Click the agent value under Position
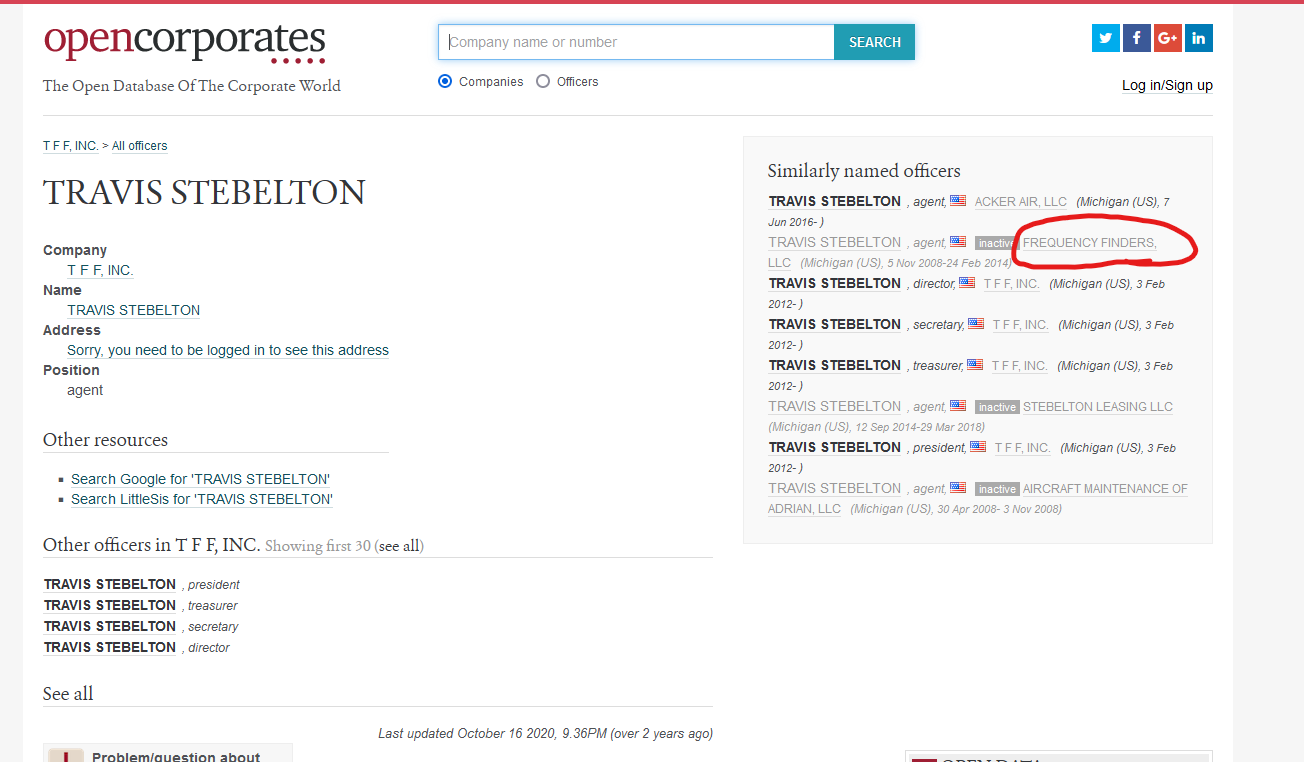The width and height of the screenshot is (1304, 762). tap(85, 390)
